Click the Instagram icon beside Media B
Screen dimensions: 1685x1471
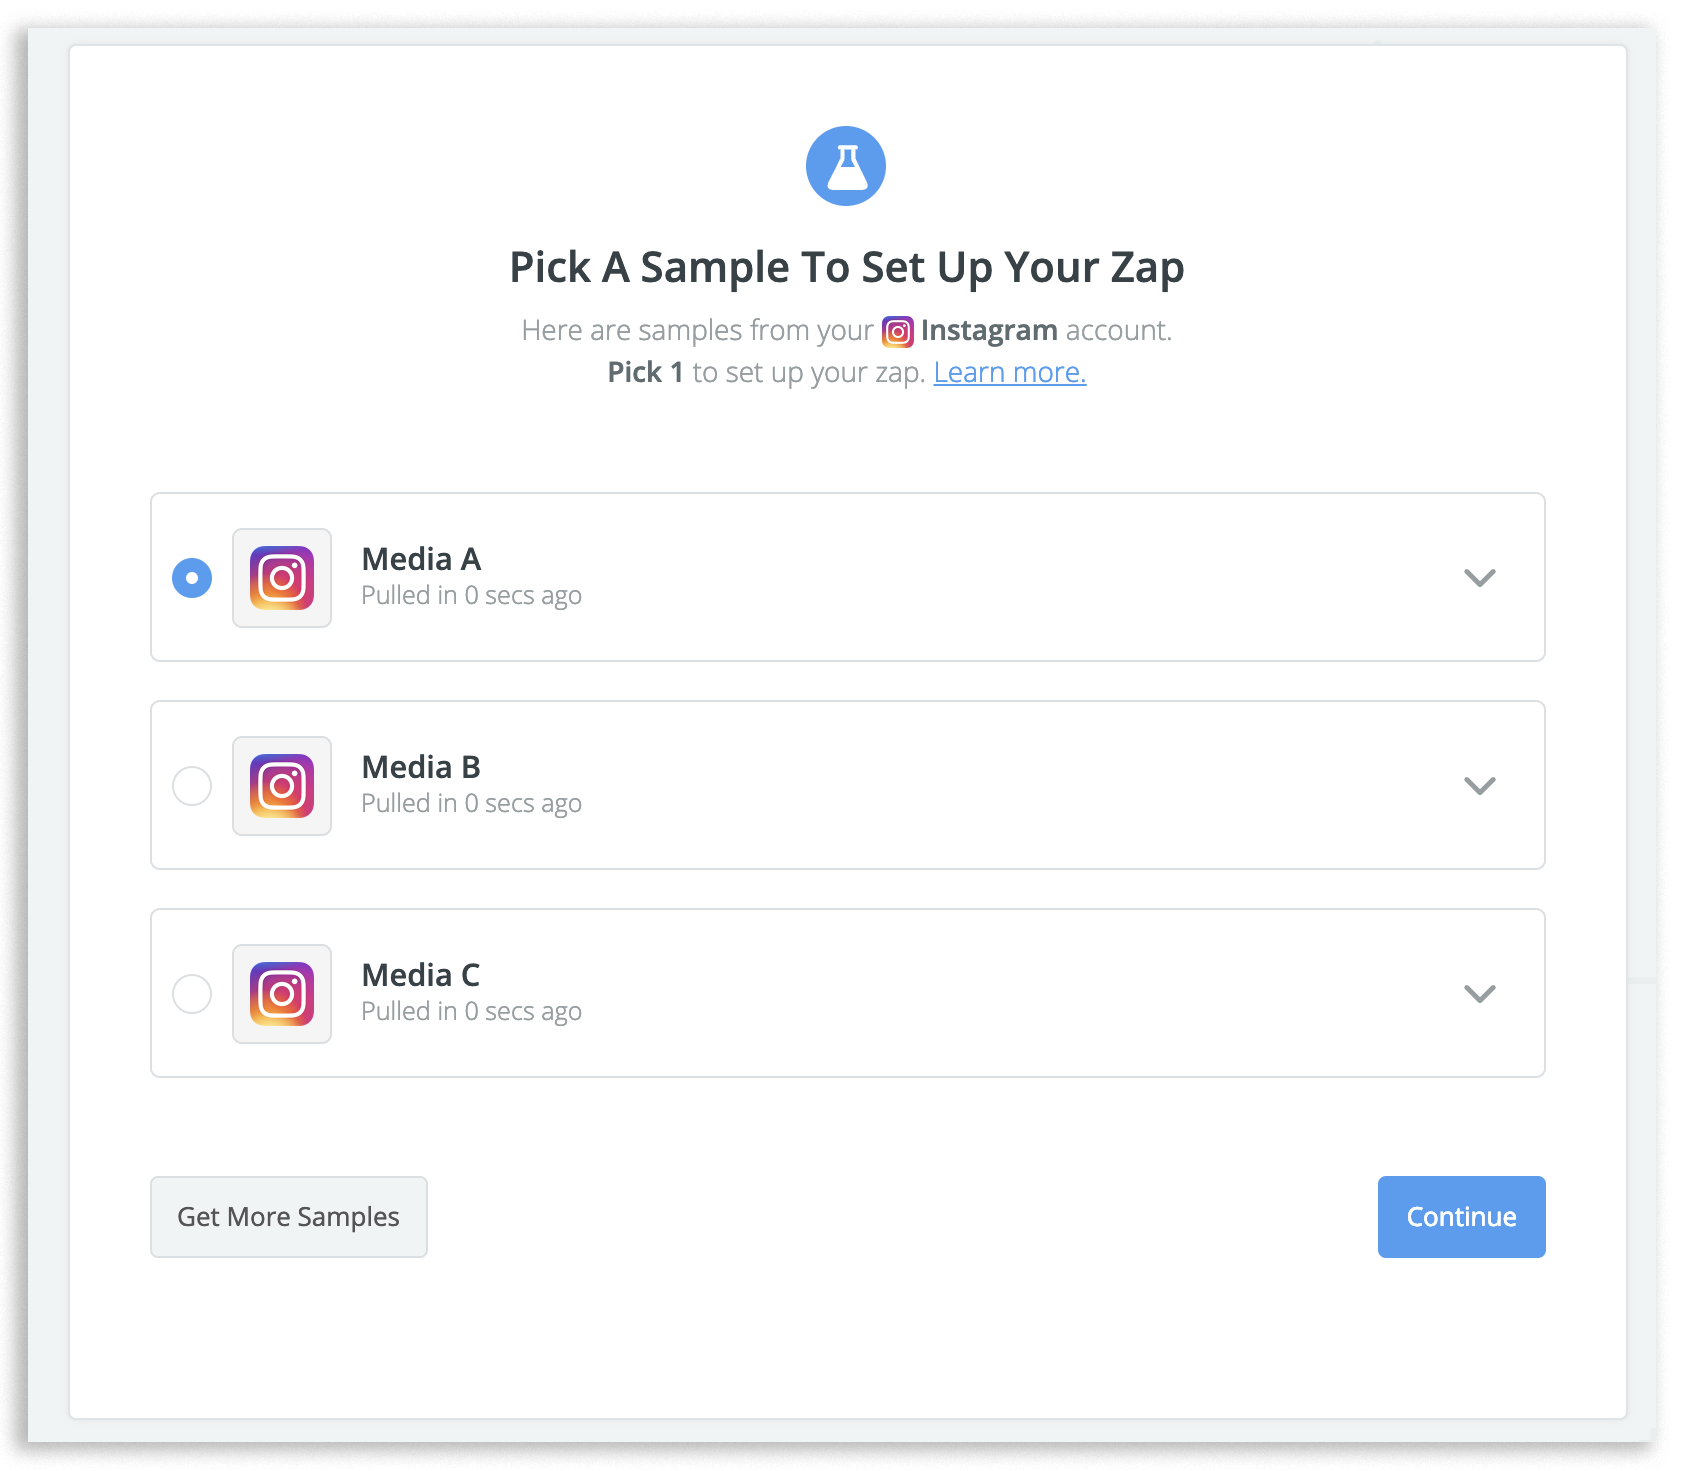click(x=282, y=786)
